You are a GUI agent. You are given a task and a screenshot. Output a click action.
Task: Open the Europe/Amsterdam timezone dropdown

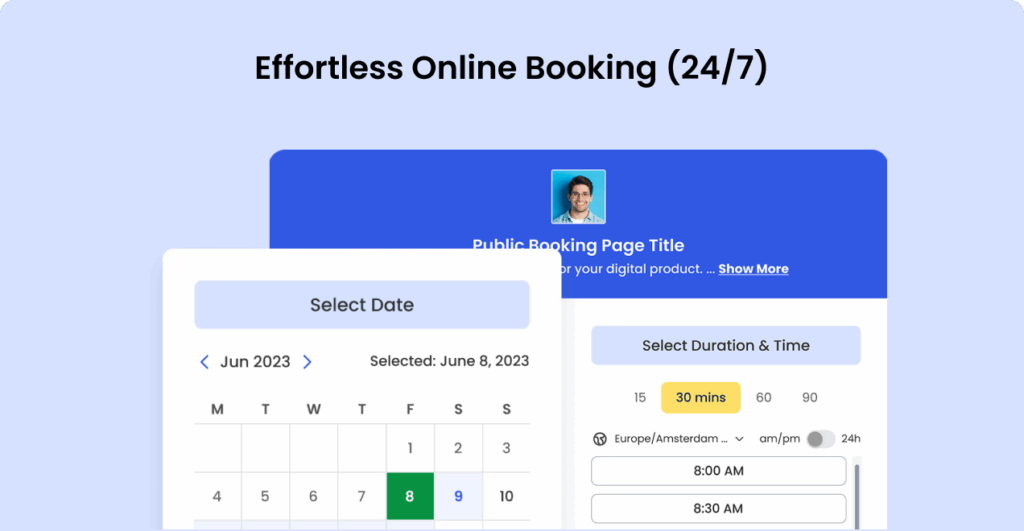(x=679, y=439)
